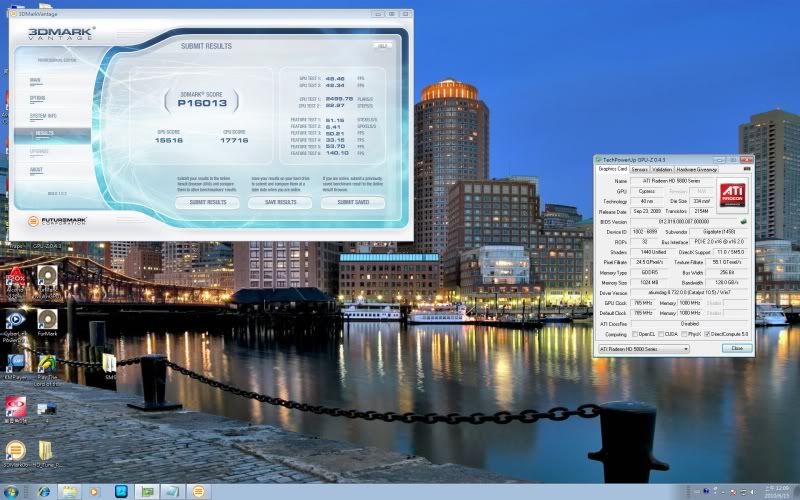Image resolution: width=800 pixels, height=500 pixels.
Task: Open the Options section in 3DMark Vantage
Action: [37, 98]
